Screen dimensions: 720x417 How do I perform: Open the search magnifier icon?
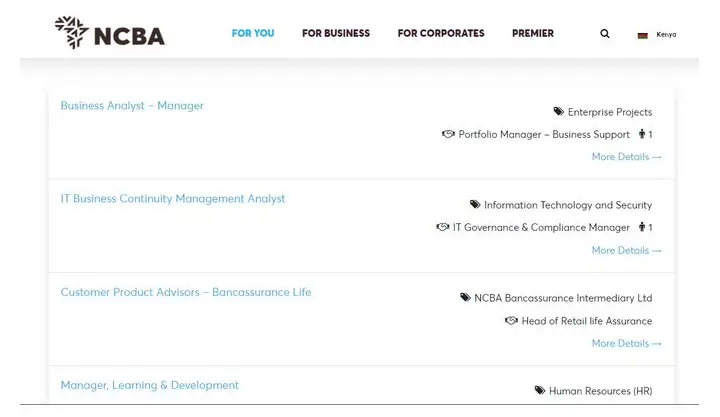pos(605,34)
